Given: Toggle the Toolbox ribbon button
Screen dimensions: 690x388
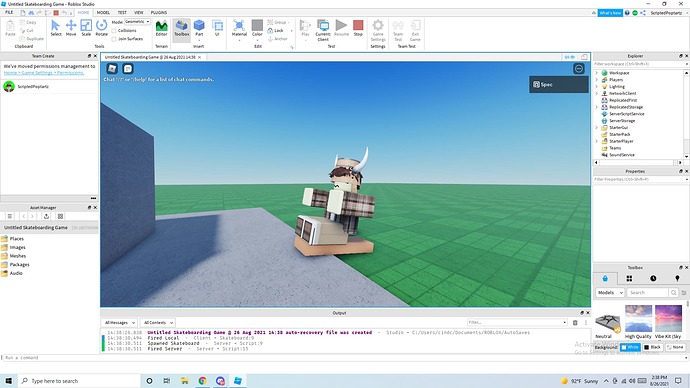Looking at the screenshot, I should 181,29.
